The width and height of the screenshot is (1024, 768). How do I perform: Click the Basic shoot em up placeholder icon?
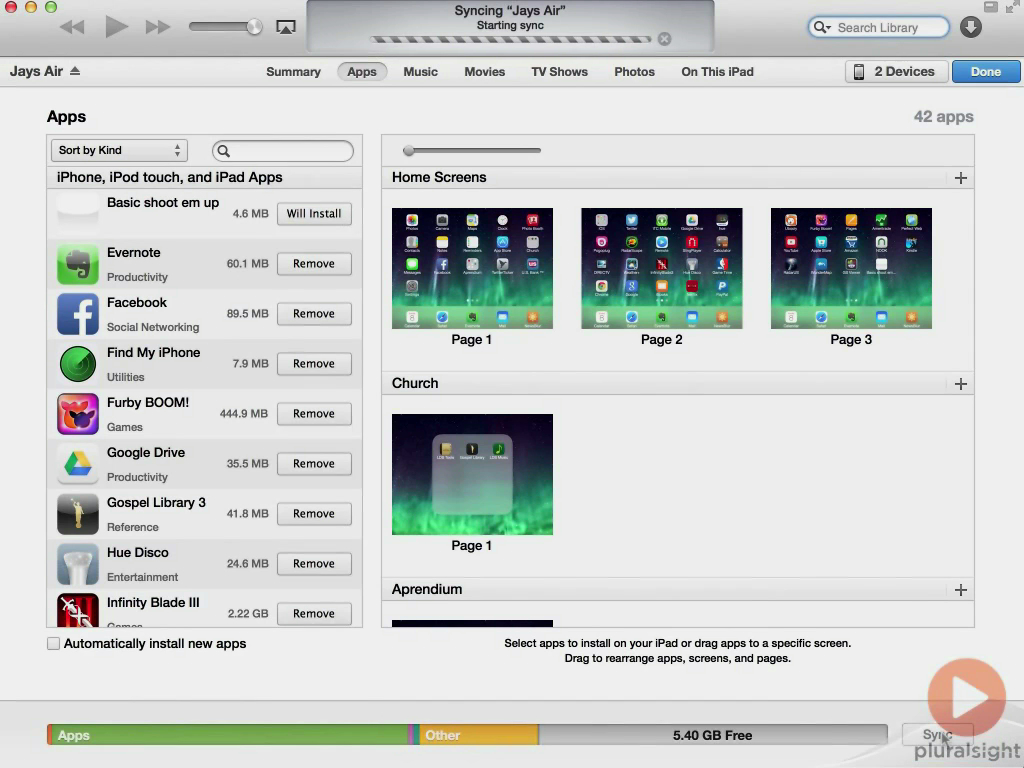tap(78, 214)
